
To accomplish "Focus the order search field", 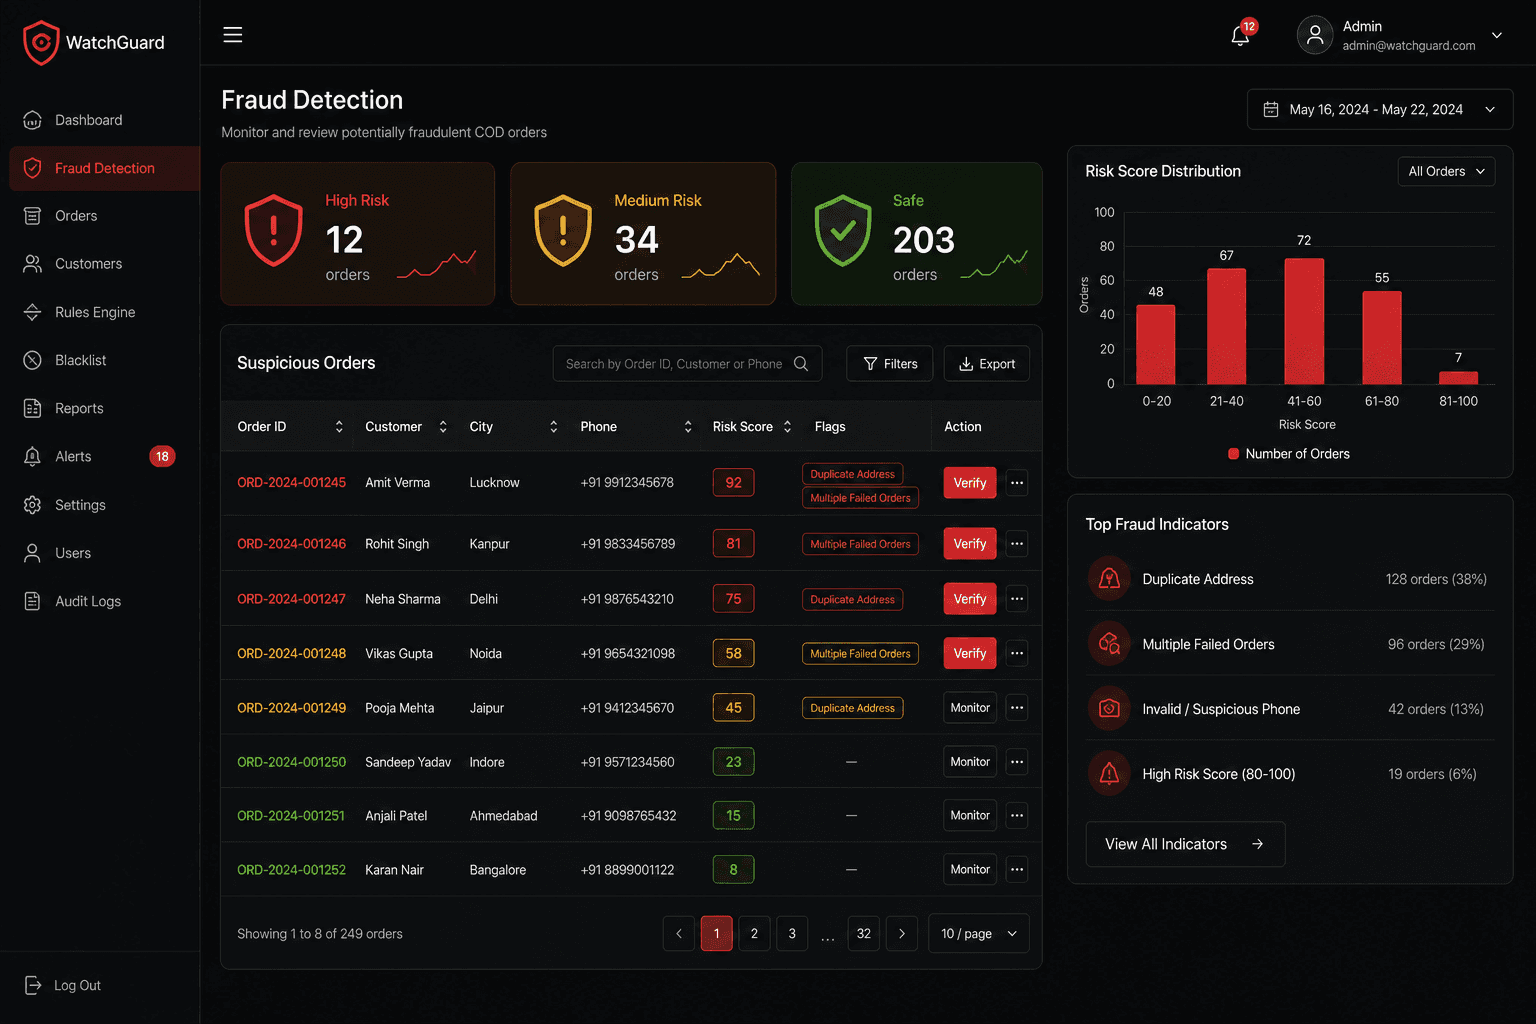I will tap(688, 364).
